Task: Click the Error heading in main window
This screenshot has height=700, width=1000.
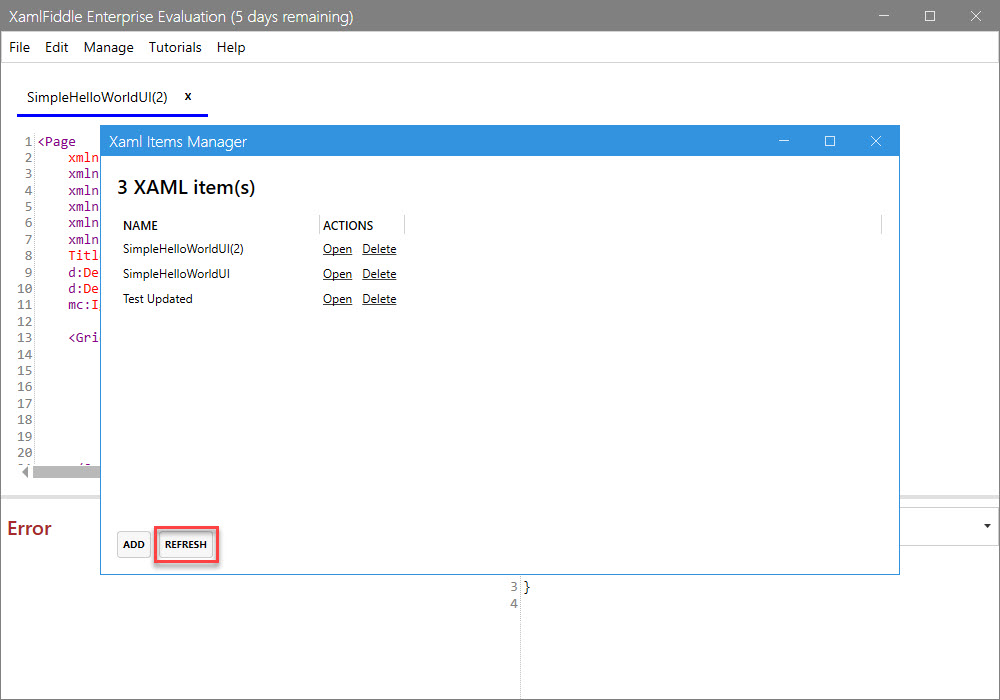Action: tap(29, 529)
